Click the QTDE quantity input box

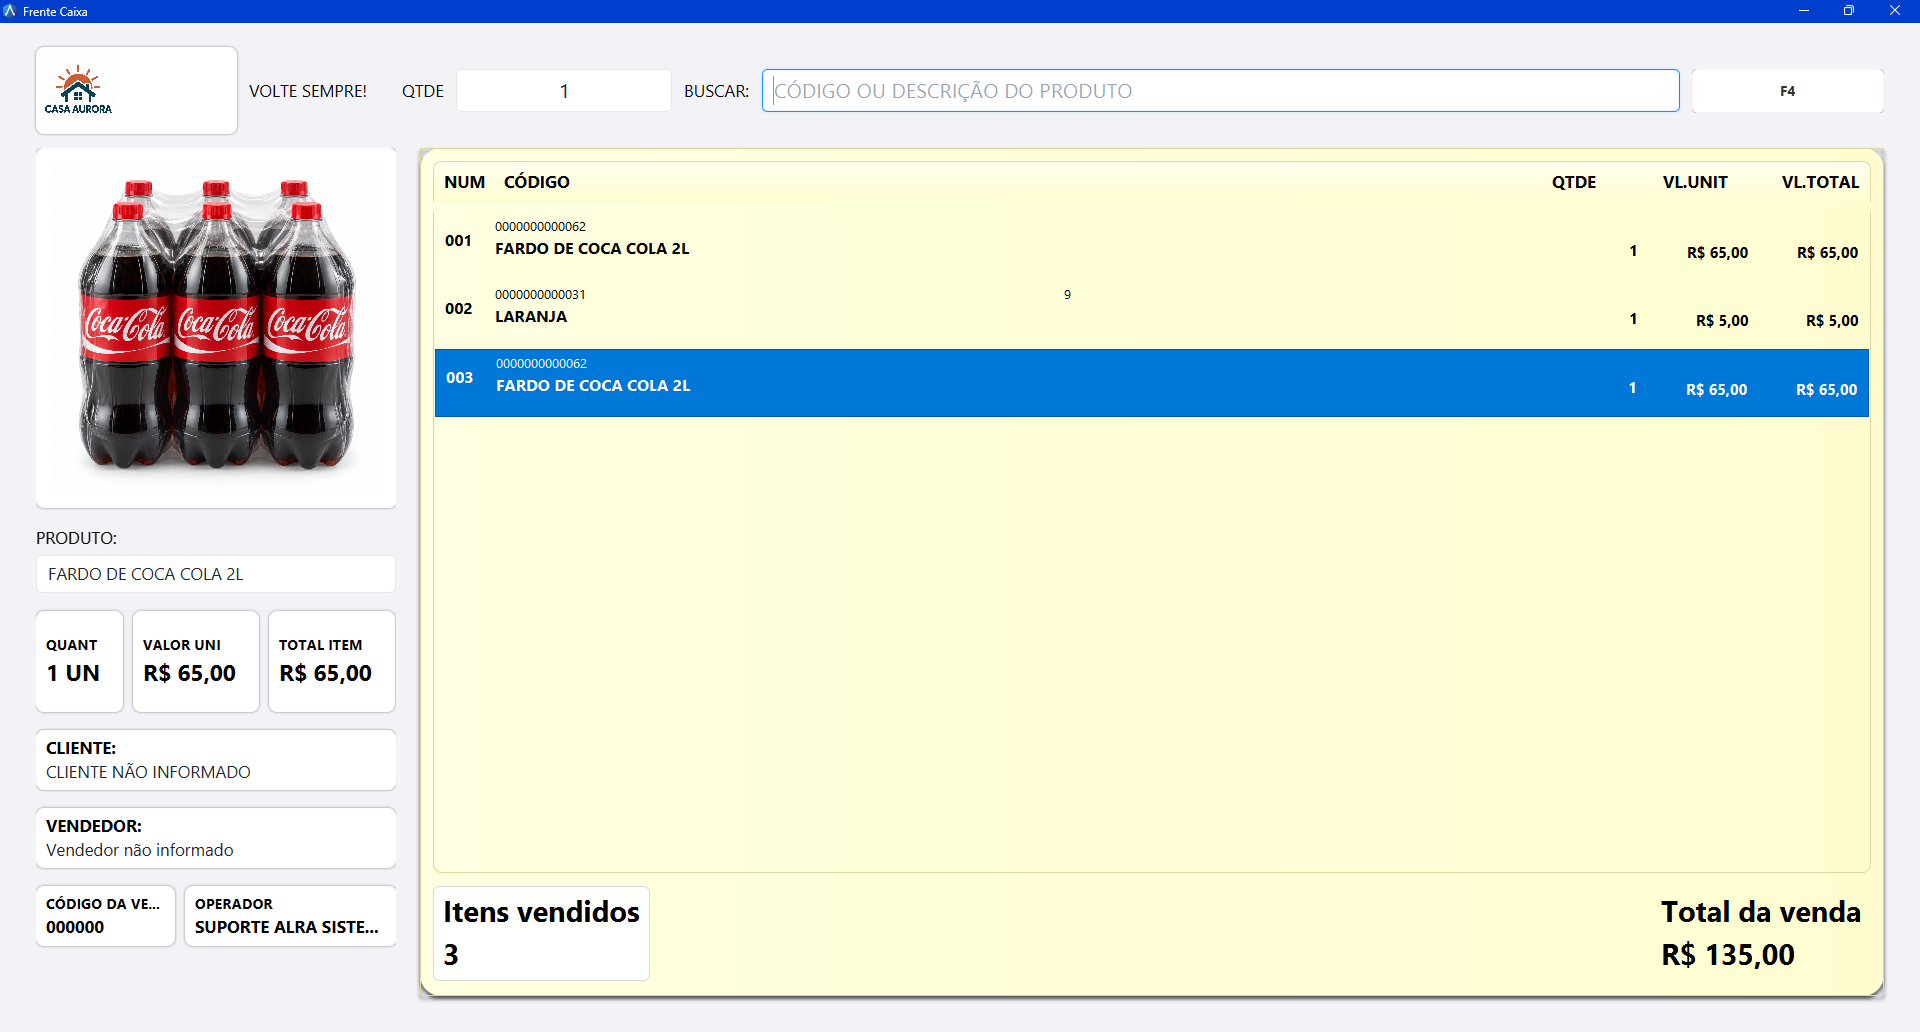coord(564,91)
